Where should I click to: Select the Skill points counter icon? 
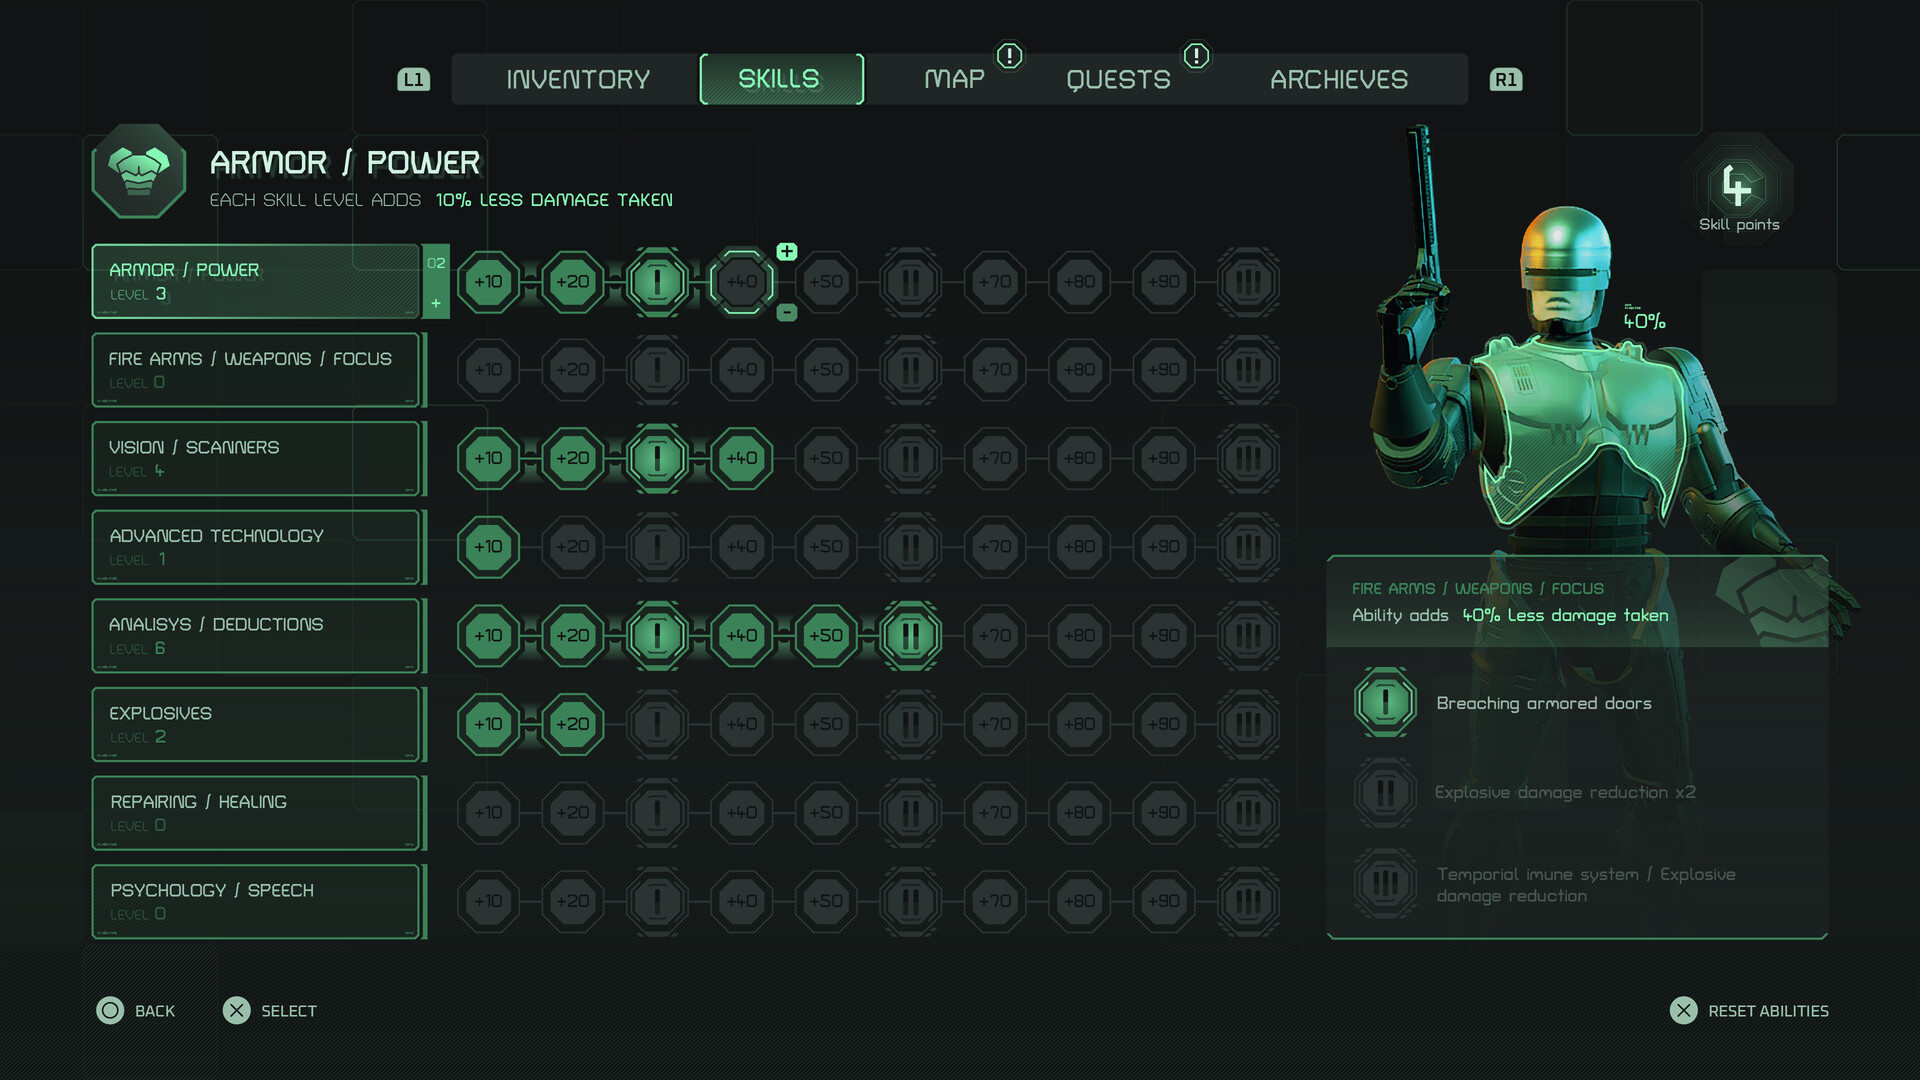point(1738,186)
